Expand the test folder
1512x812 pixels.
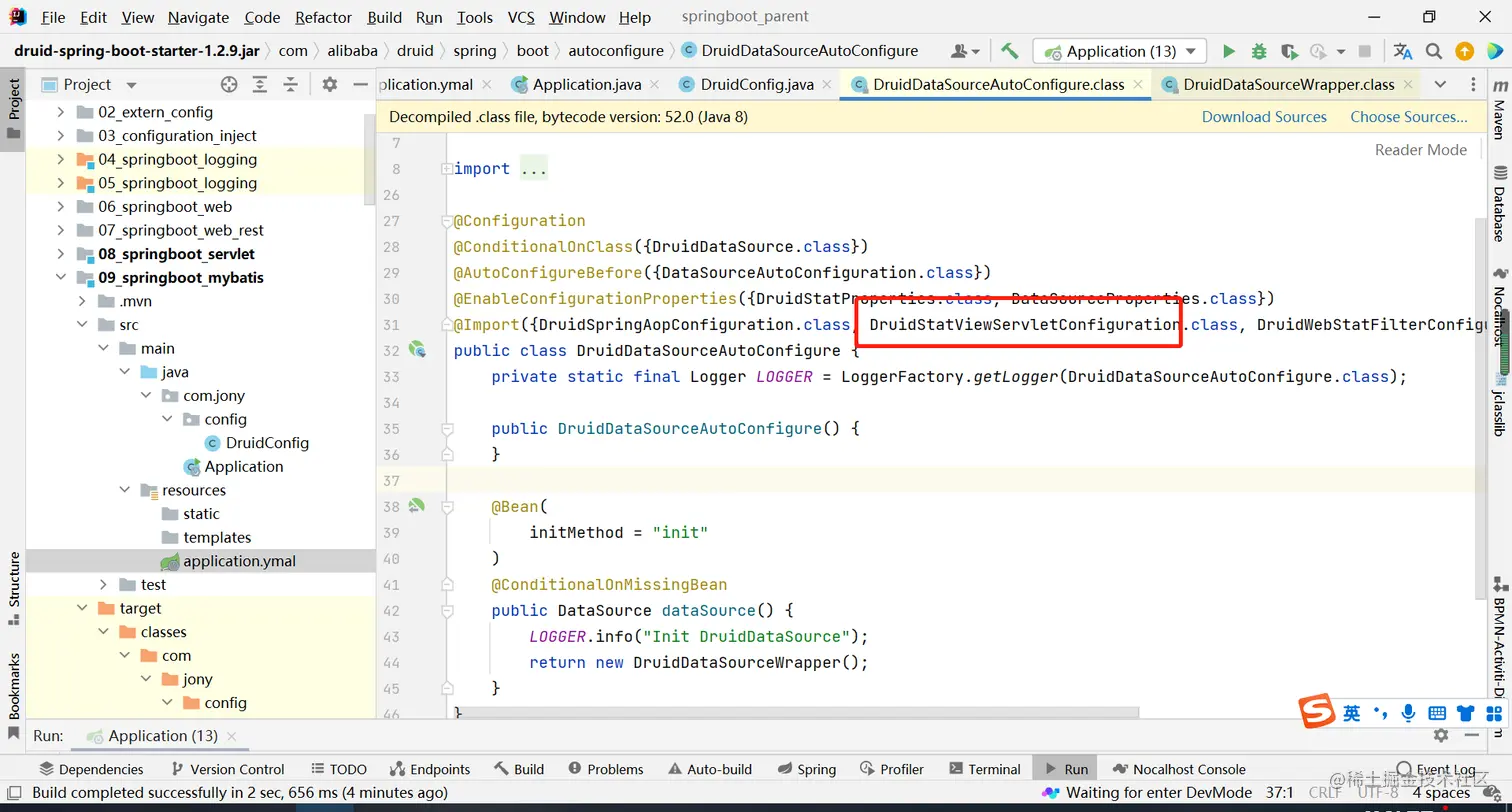coord(103,585)
